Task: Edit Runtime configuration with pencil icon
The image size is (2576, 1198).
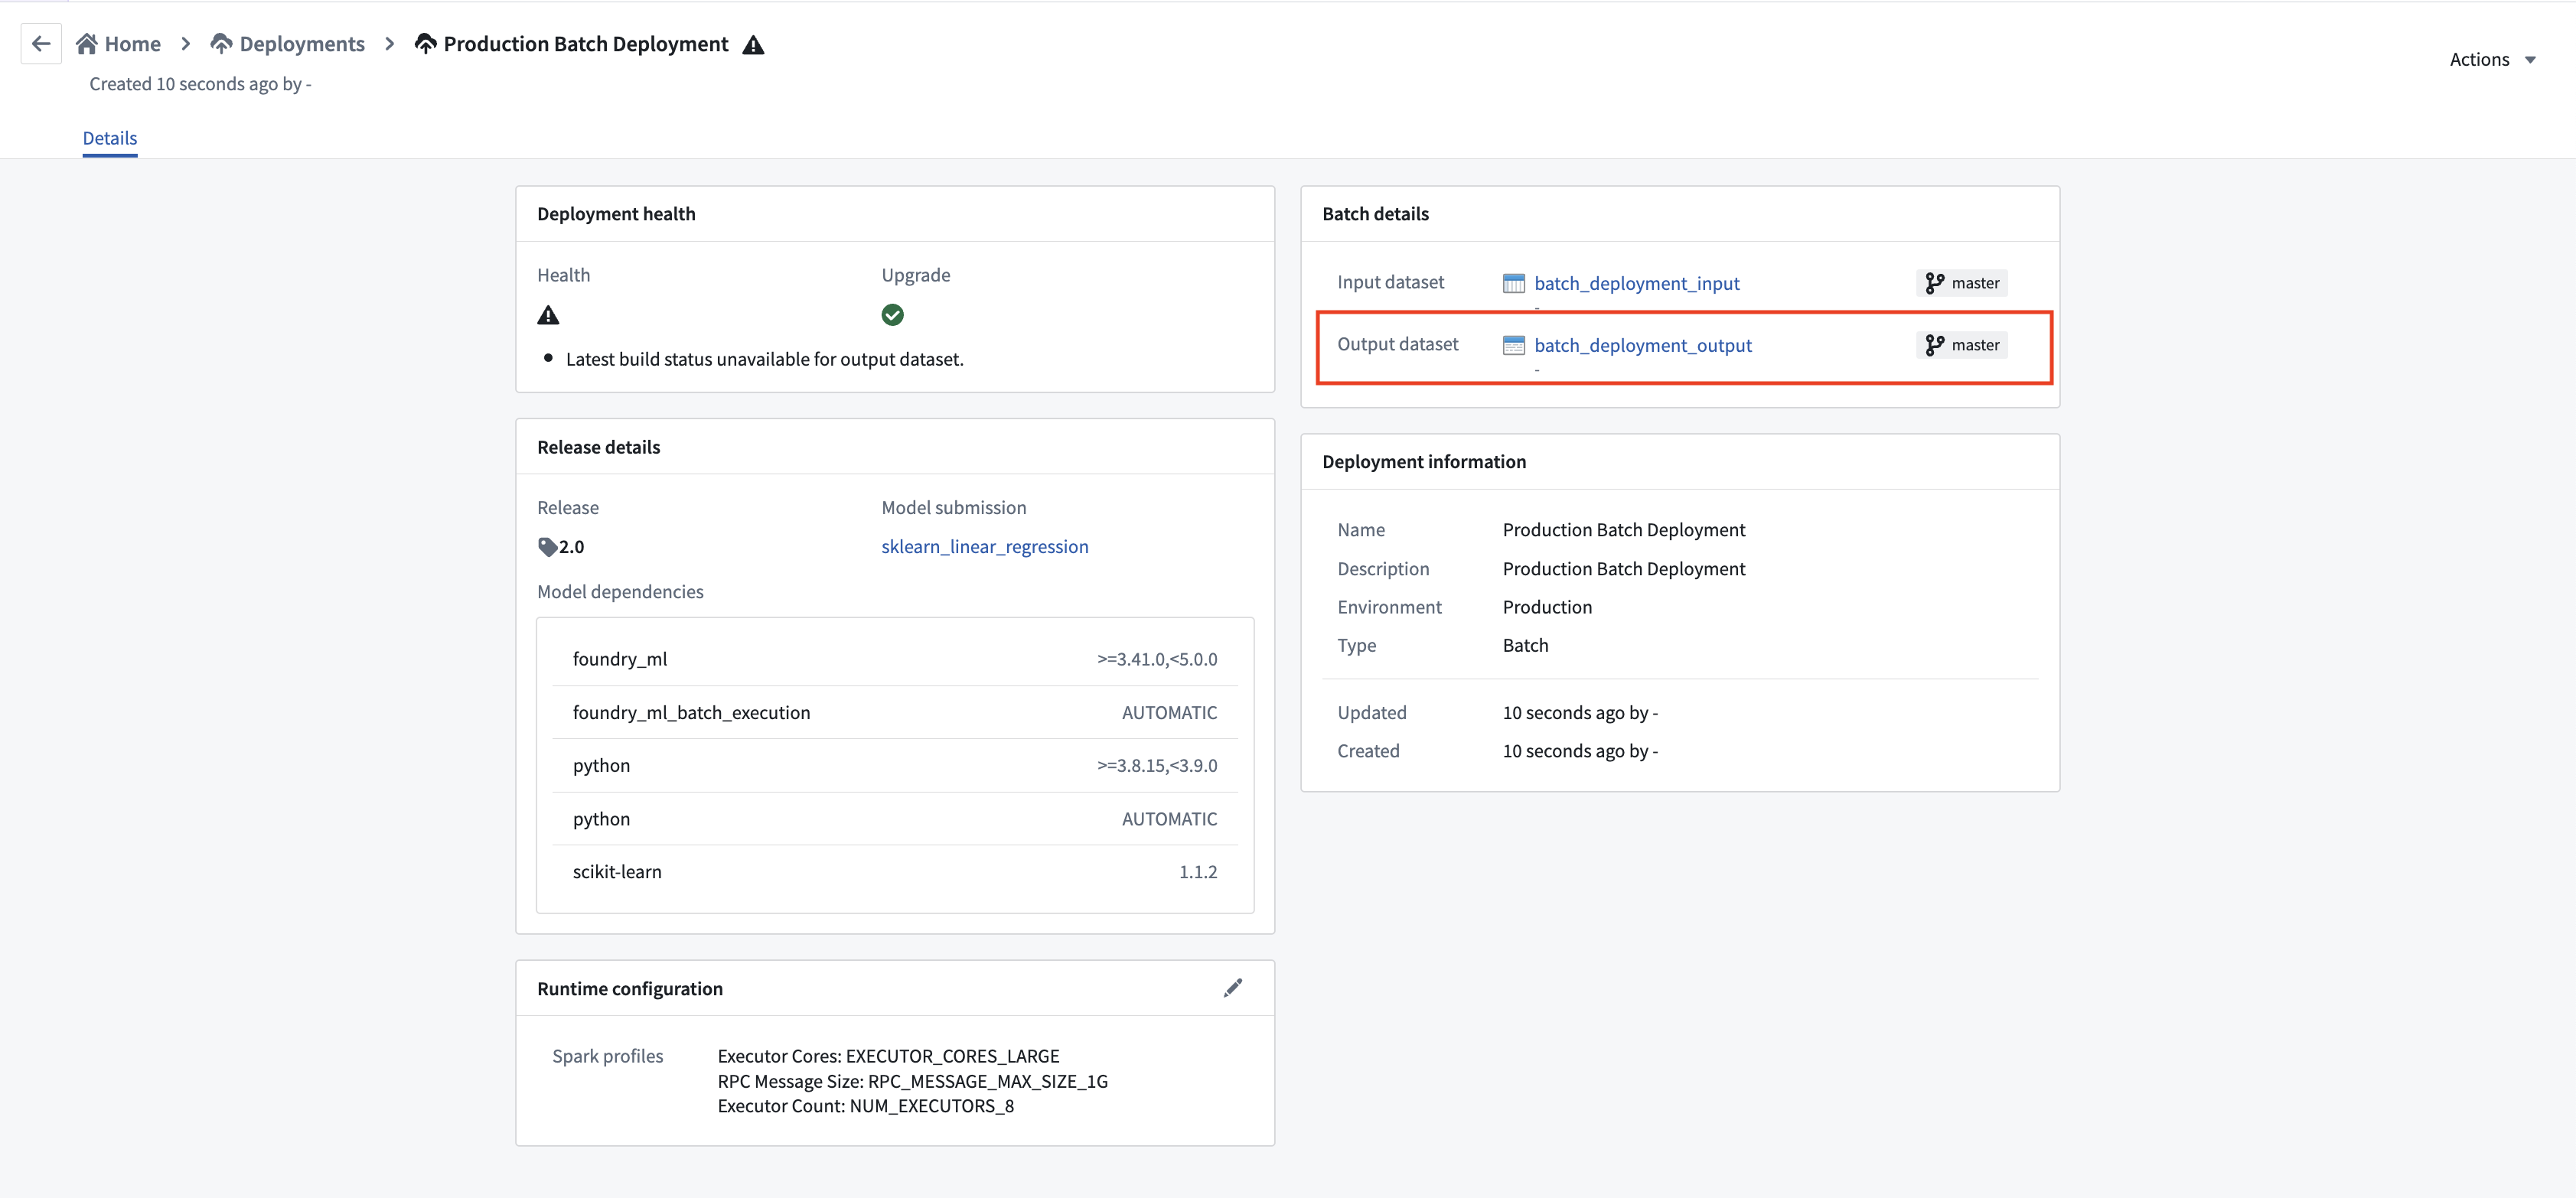Action: (1233, 988)
